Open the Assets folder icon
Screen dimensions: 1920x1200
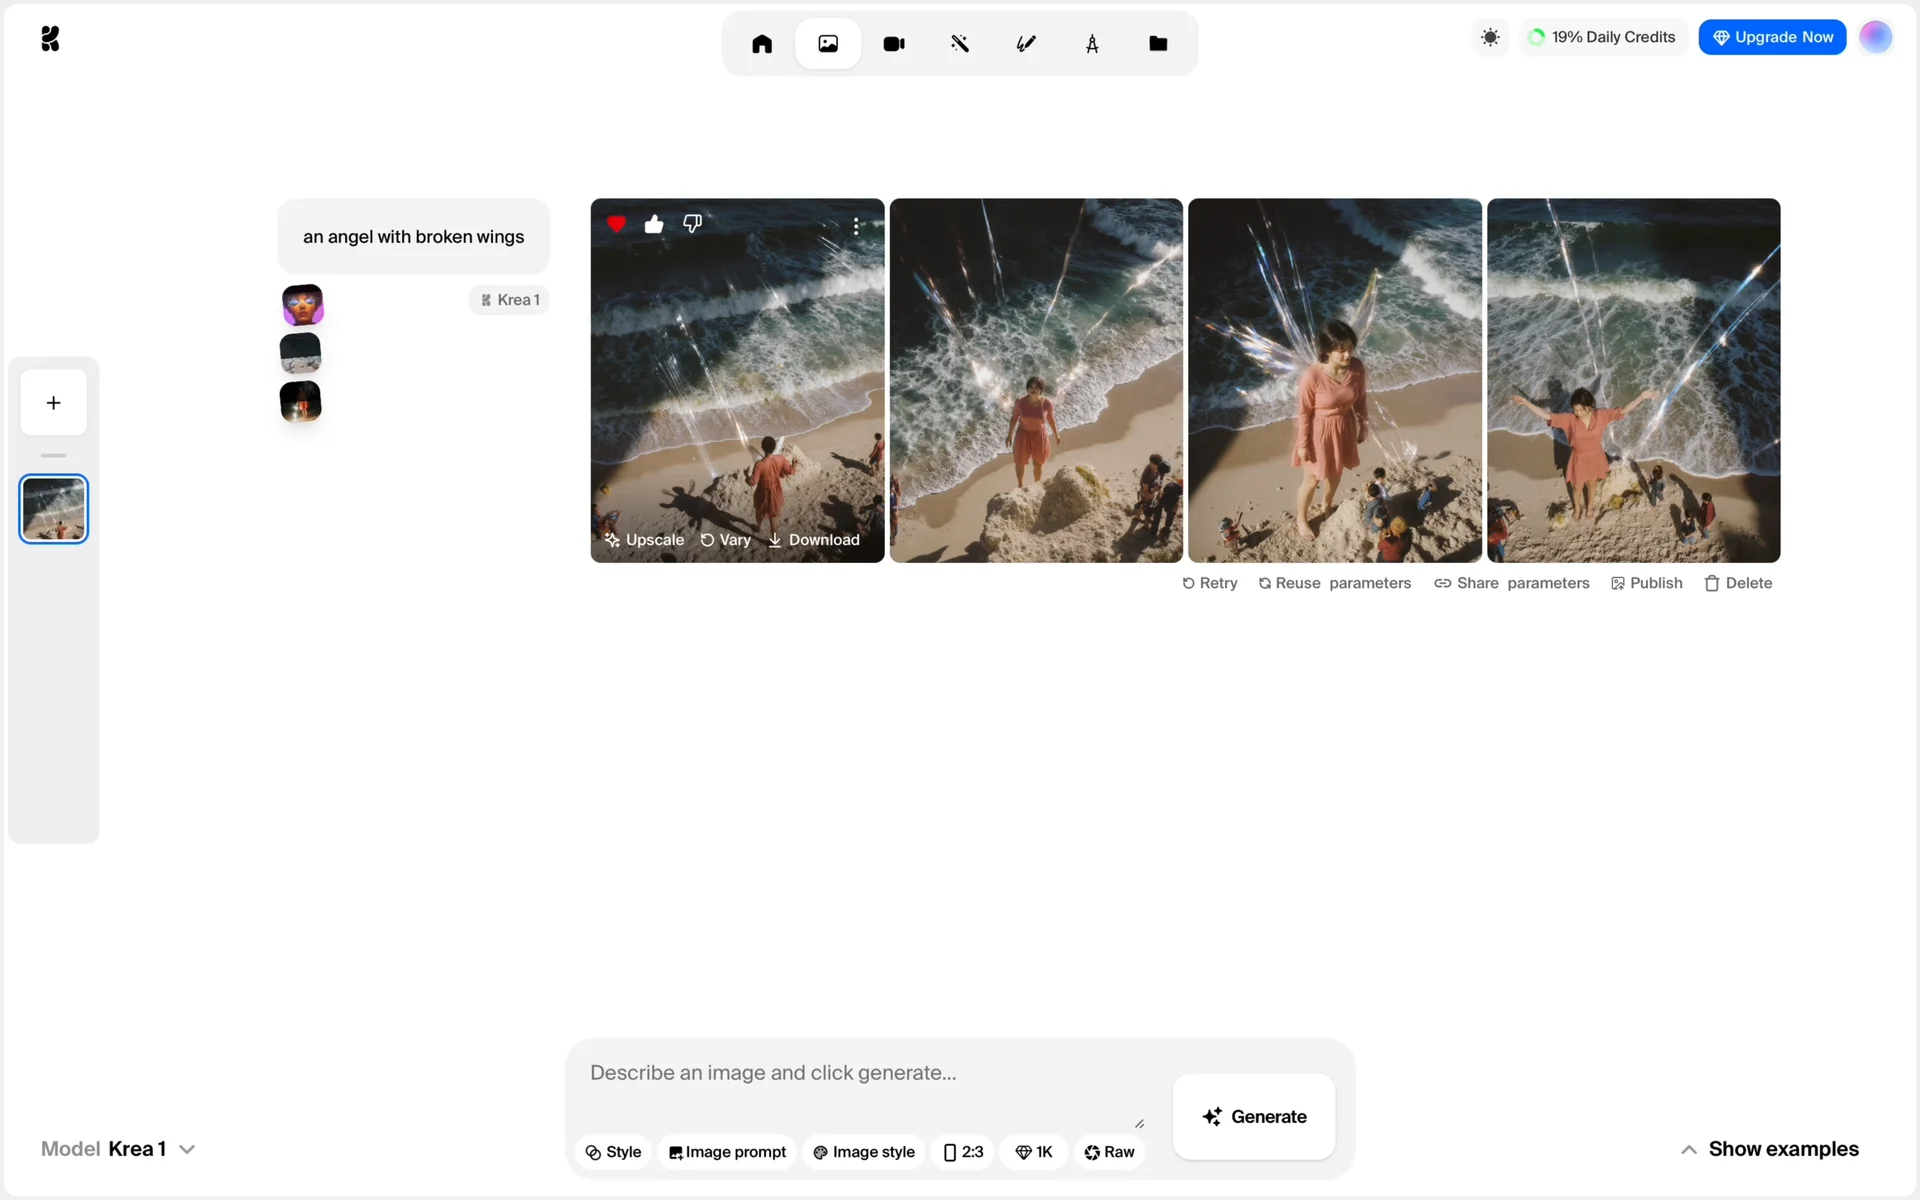pyautogui.click(x=1158, y=44)
